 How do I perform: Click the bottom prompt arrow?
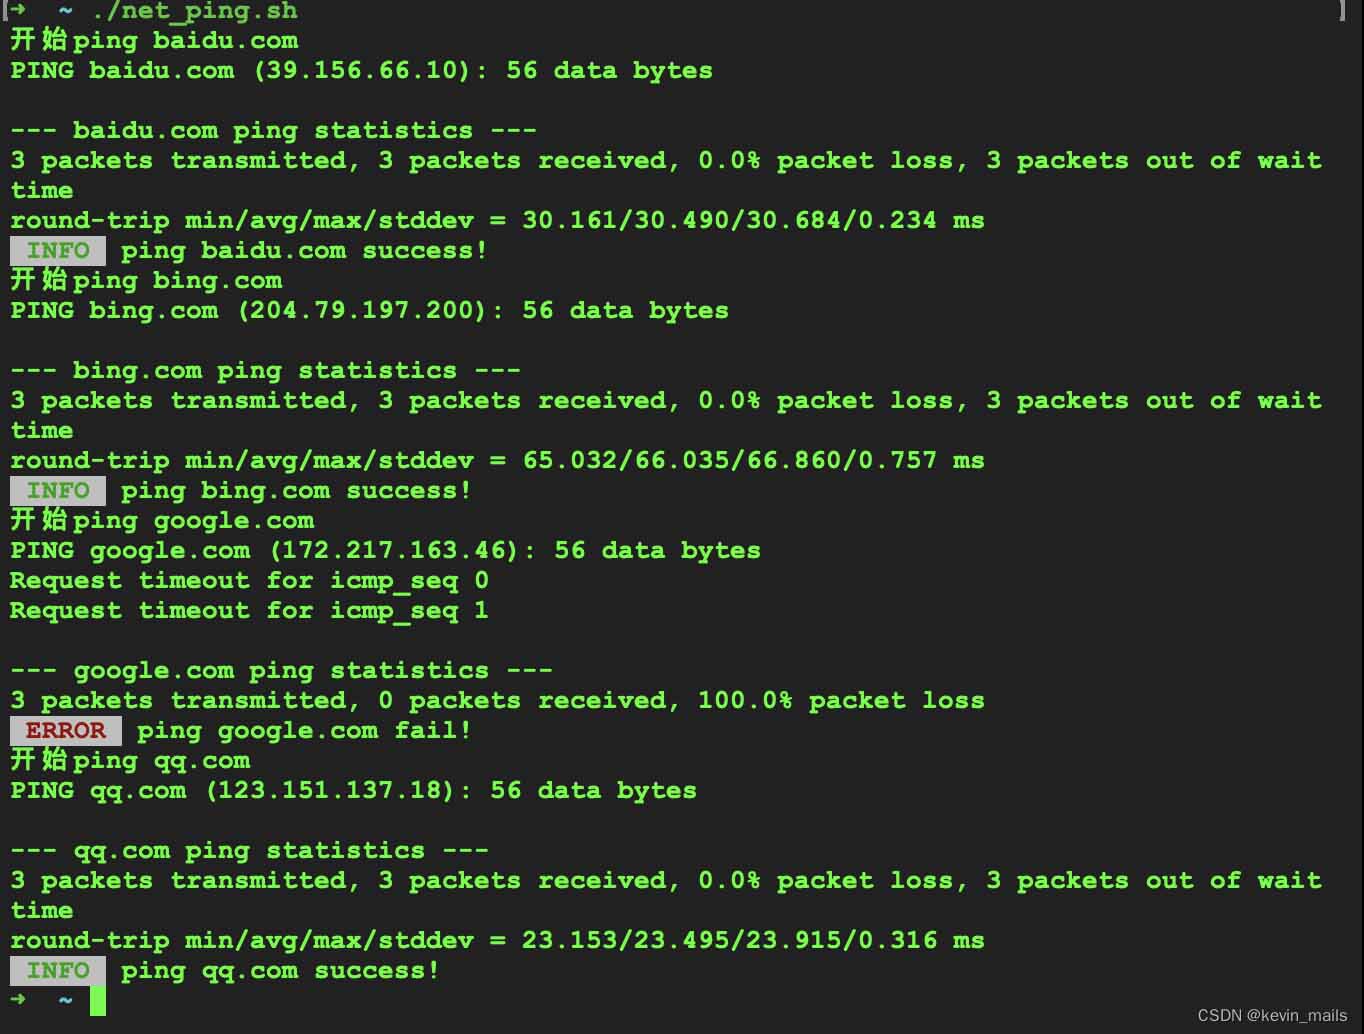18,999
